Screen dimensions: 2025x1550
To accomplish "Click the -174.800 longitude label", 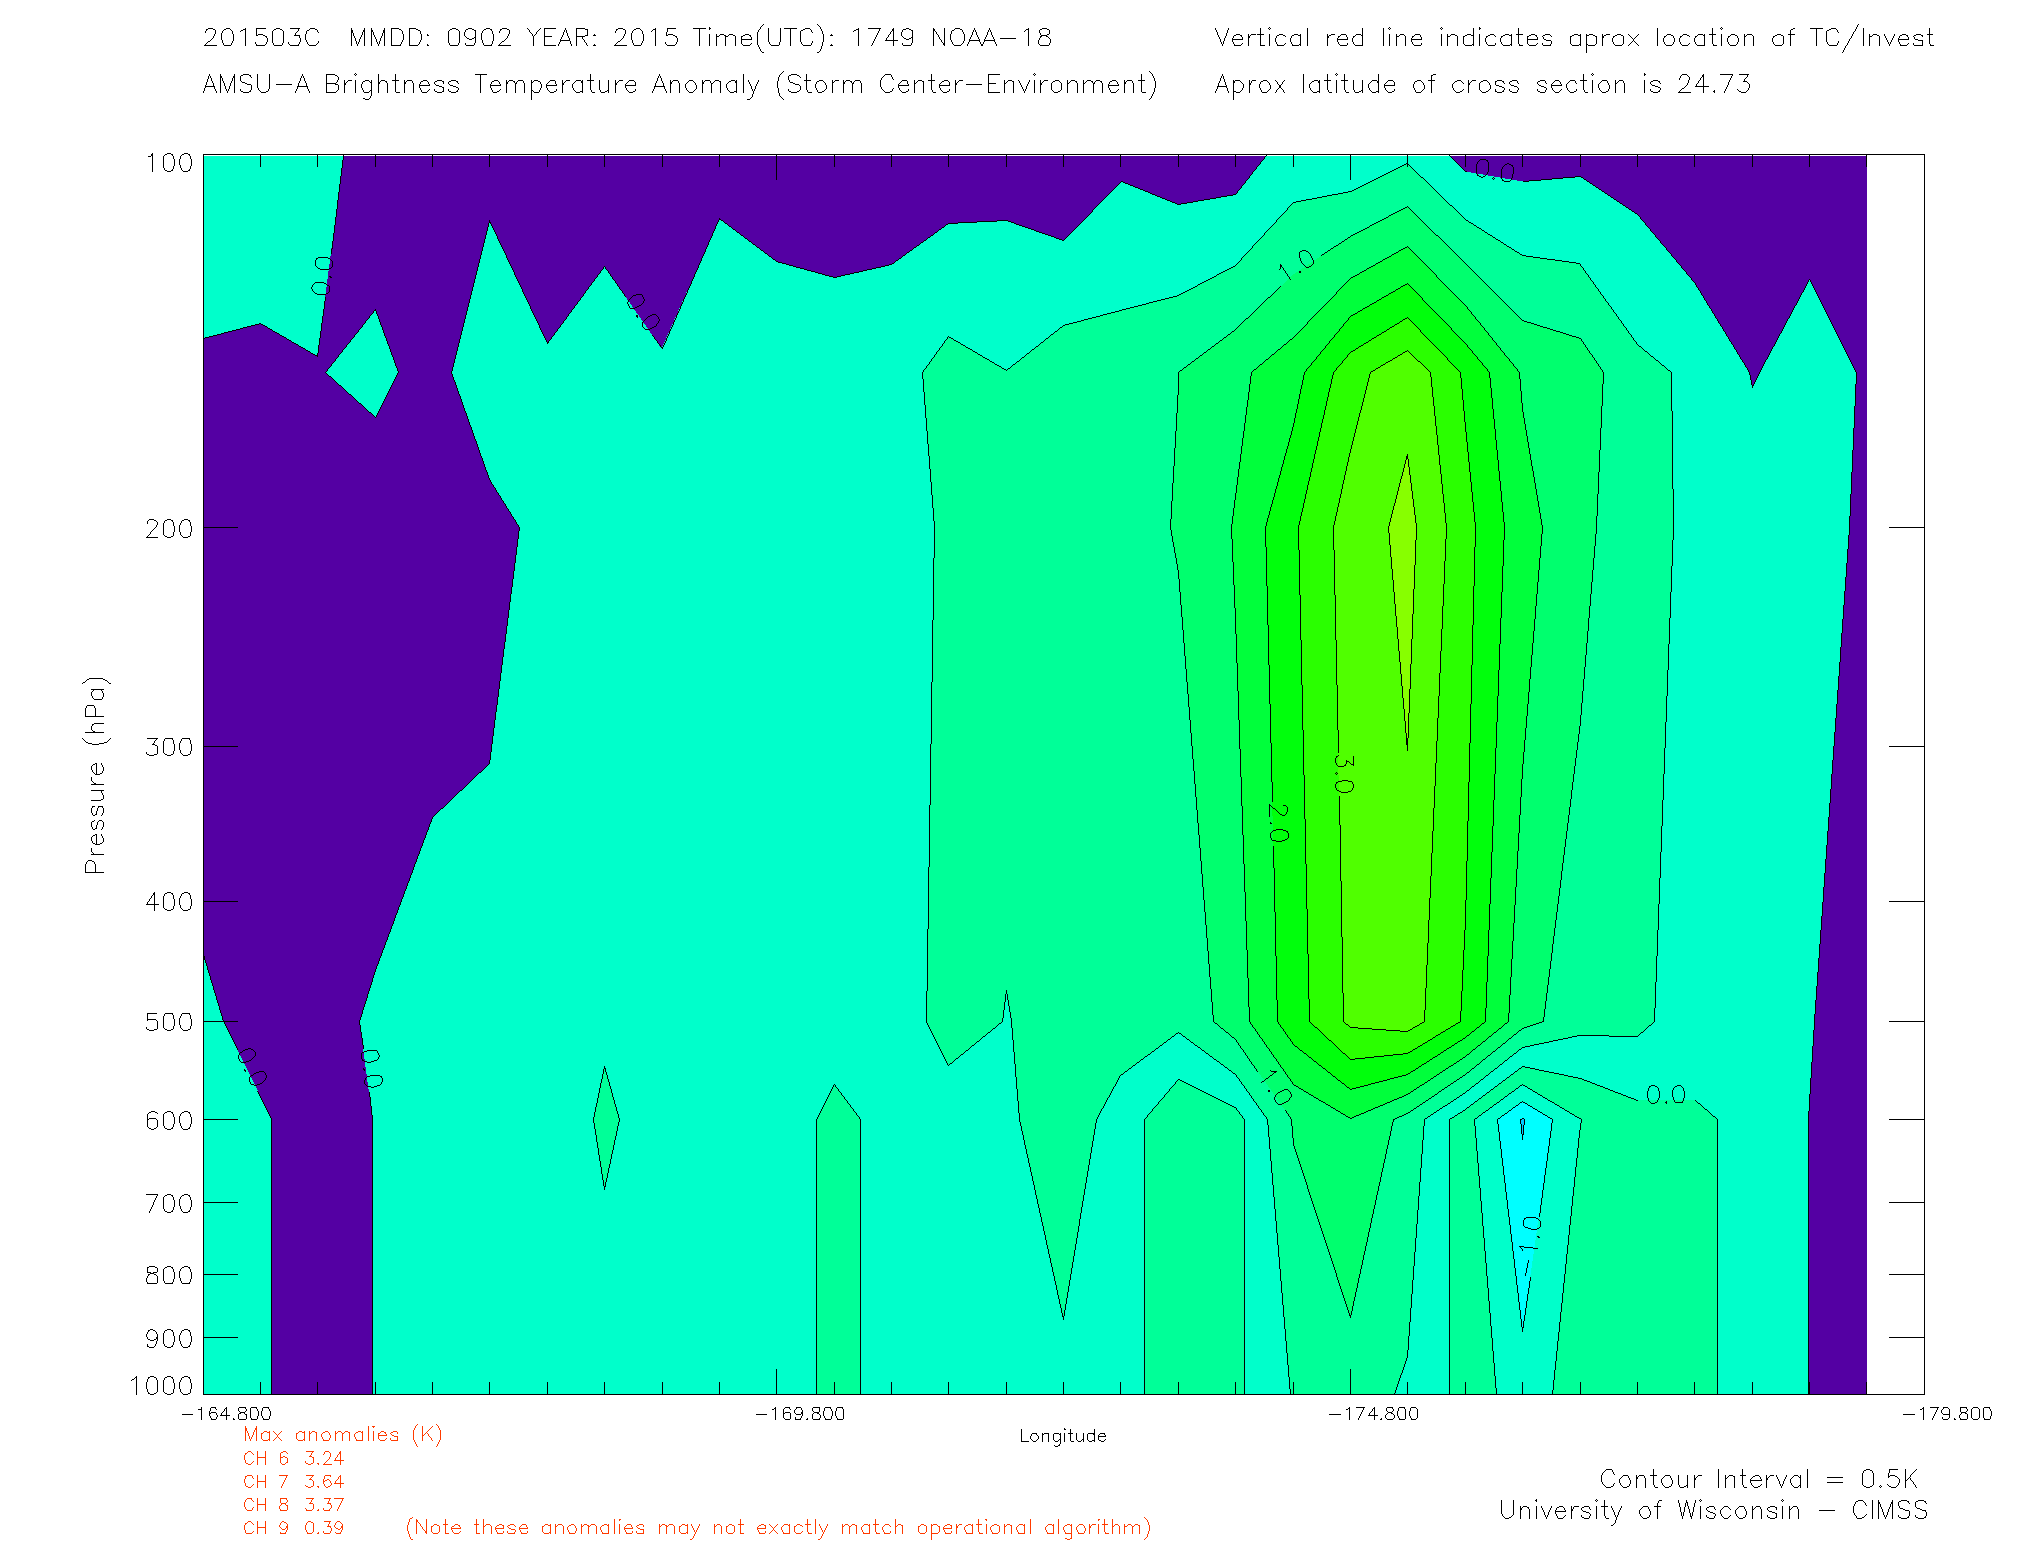I will (x=1373, y=1414).
